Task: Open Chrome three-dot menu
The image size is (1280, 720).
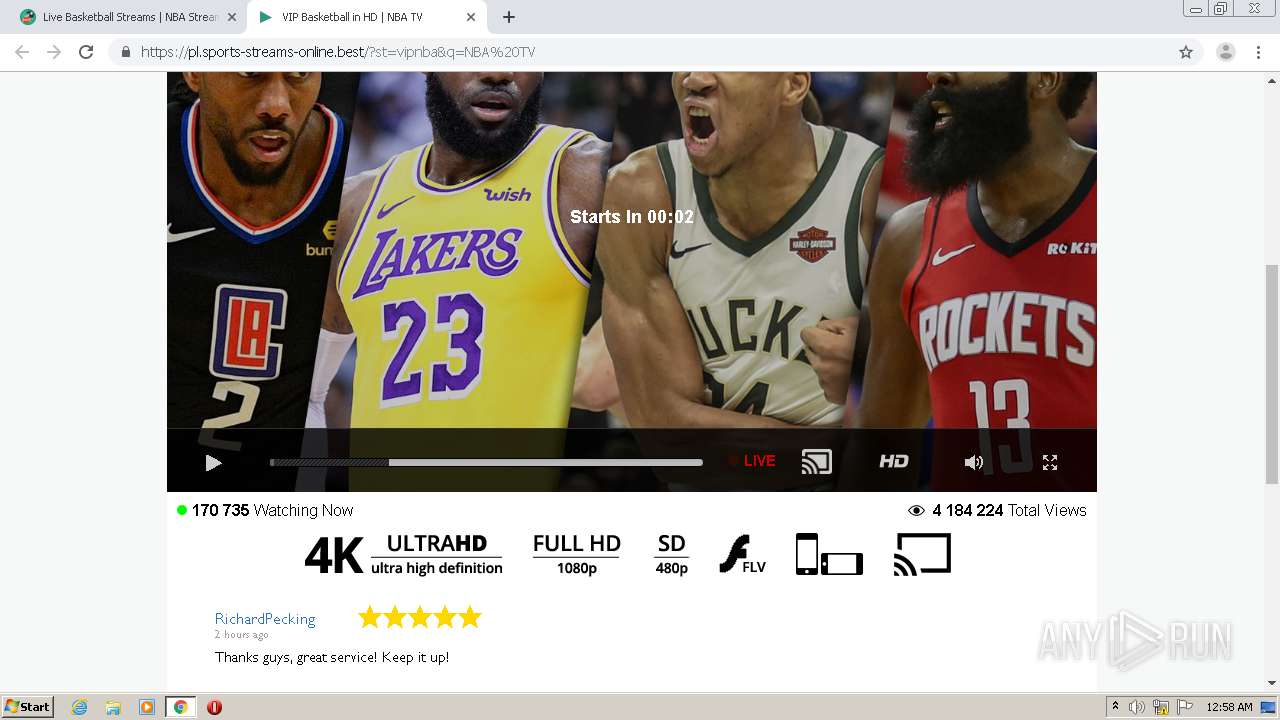Action: (x=1259, y=52)
